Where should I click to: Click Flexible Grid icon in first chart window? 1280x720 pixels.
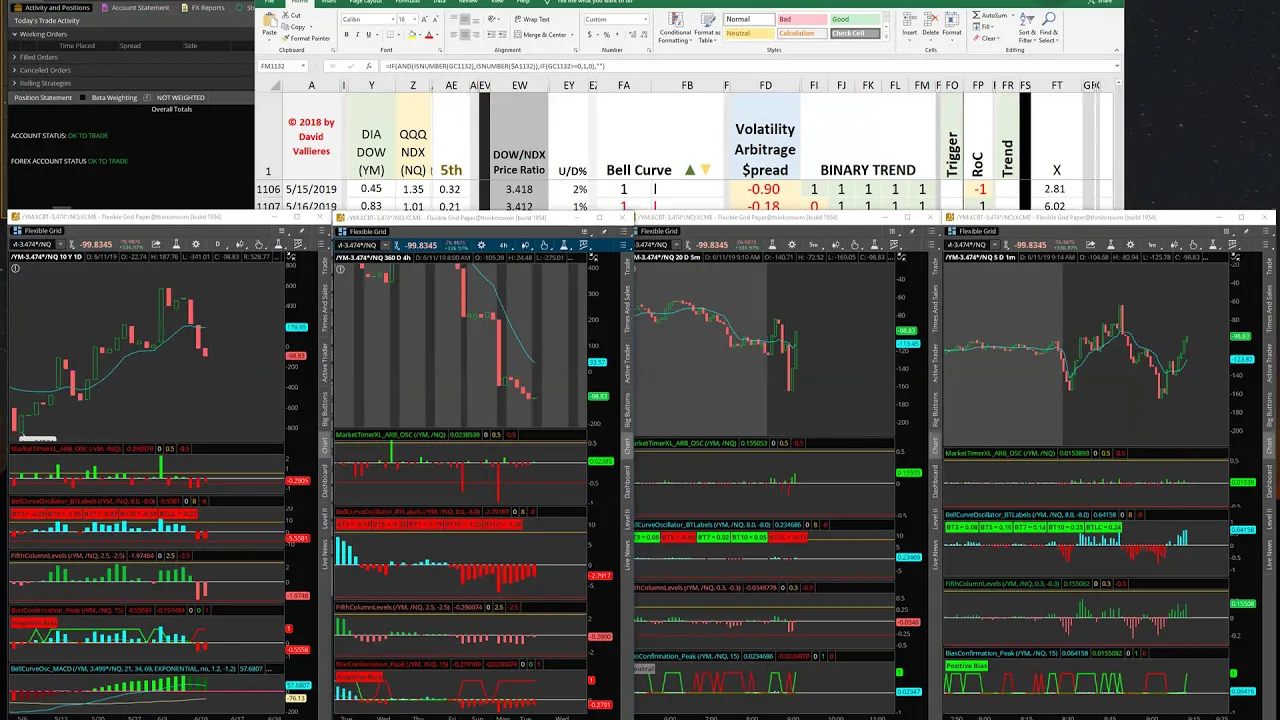[17, 231]
